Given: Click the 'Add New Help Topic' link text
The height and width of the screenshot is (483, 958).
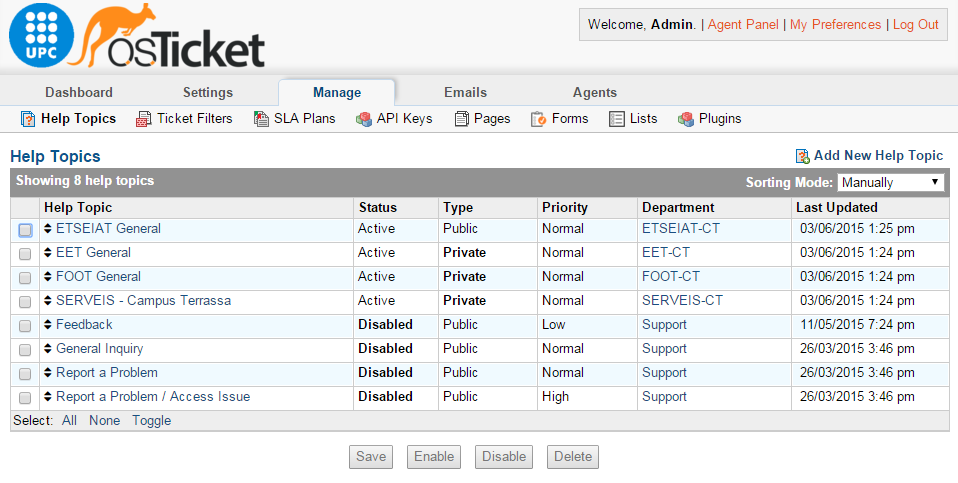Looking at the screenshot, I should (879, 156).
